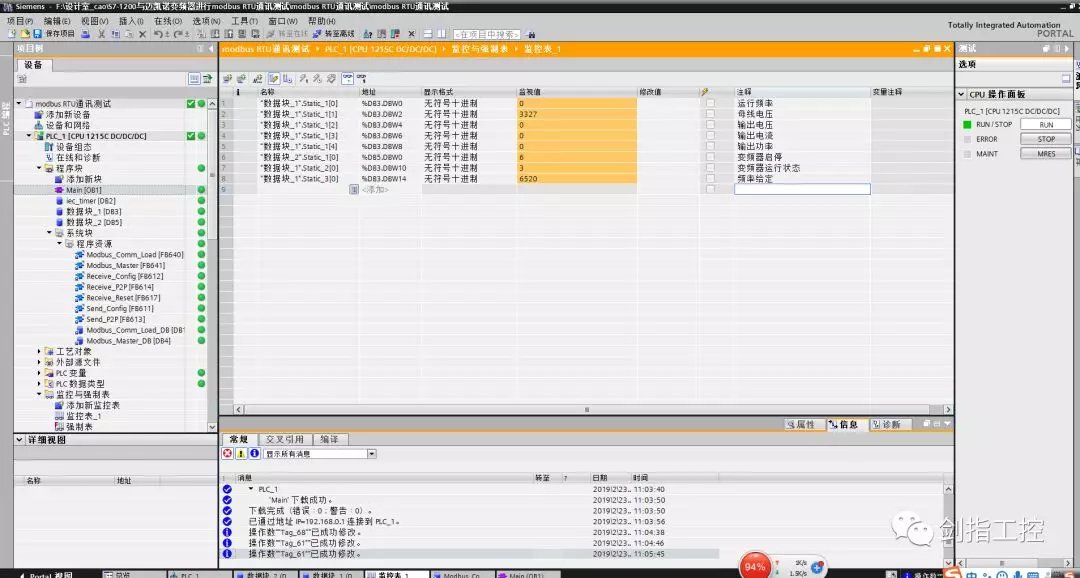Screen dimensions: 1080x578
Task: Open the 显示所有消息 message filter dropdown
Action: coord(371,453)
